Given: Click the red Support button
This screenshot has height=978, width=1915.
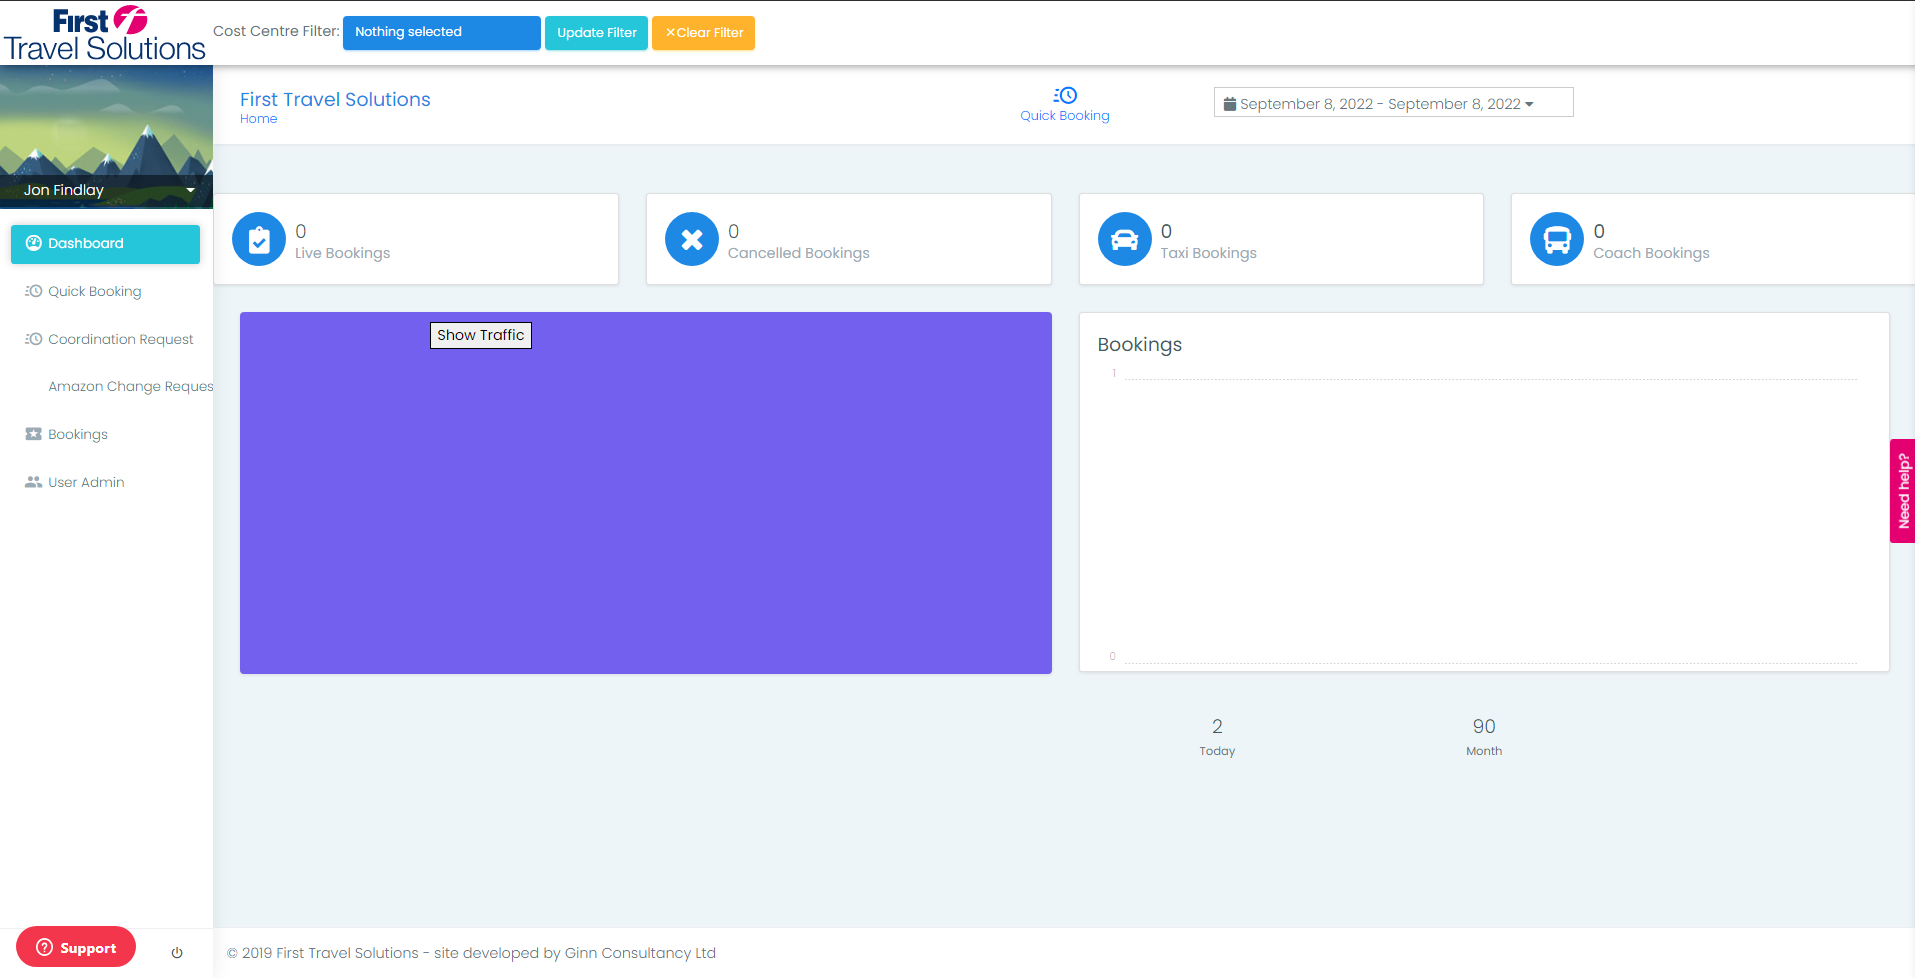Looking at the screenshot, I should click(x=76, y=948).
